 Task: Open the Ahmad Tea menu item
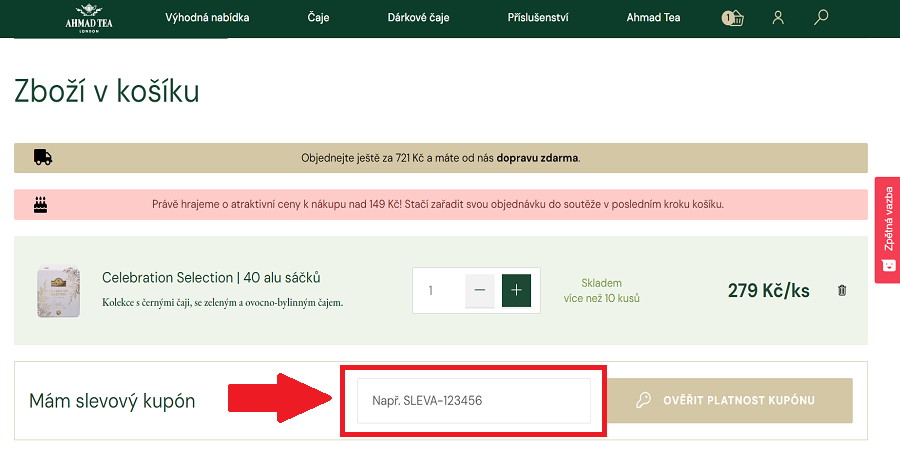point(653,18)
